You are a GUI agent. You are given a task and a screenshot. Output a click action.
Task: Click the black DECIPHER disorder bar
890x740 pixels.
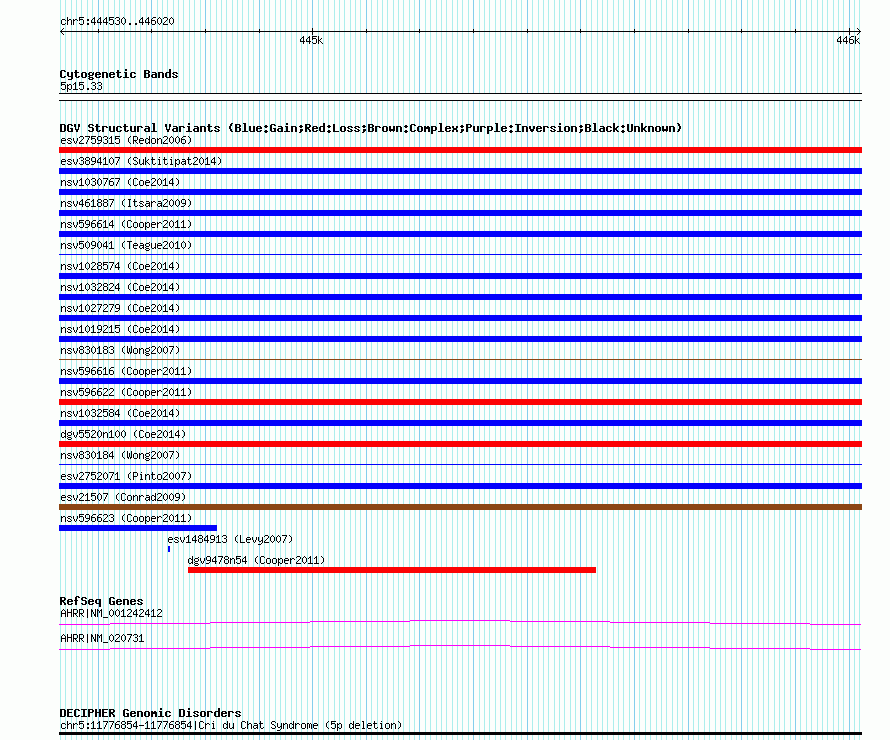tap(460, 734)
